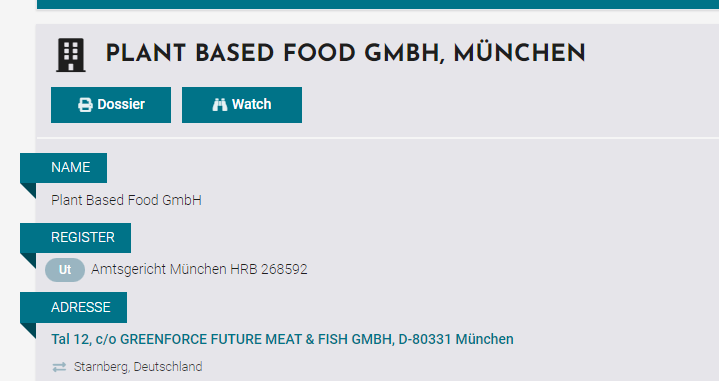Click the folded corner under the ADRESSE ribbon
Viewport: 719px width, 381px height.
28,331
